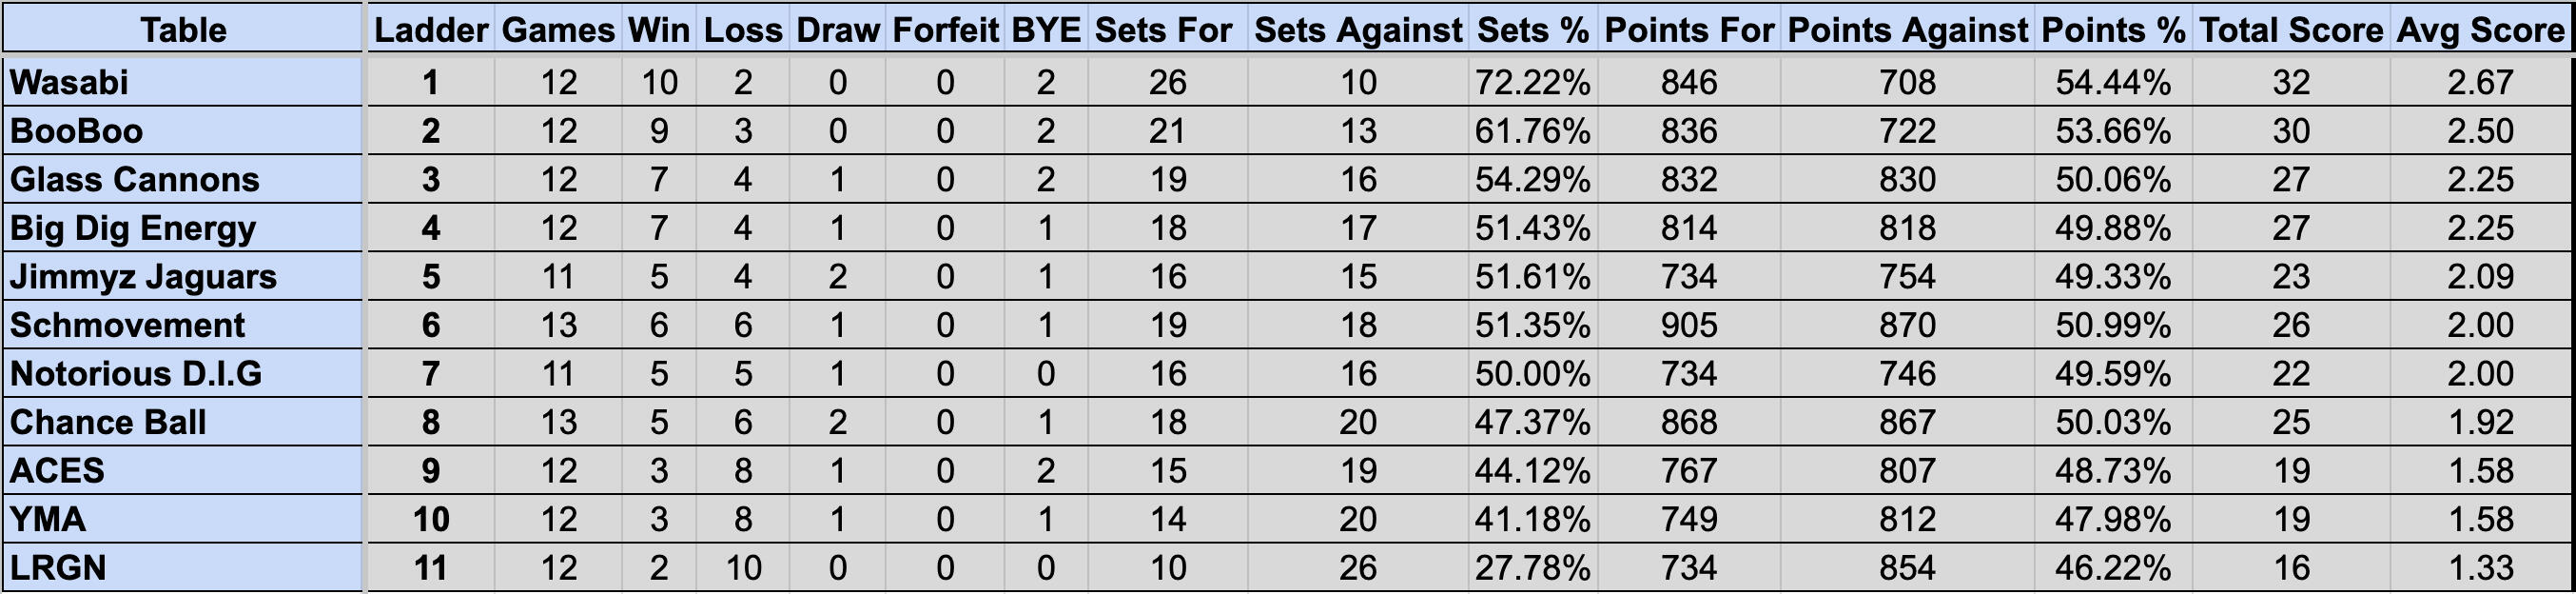Image resolution: width=2576 pixels, height=594 pixels.
Task: Select the LRGN team name cell
Action: point(182,567)
